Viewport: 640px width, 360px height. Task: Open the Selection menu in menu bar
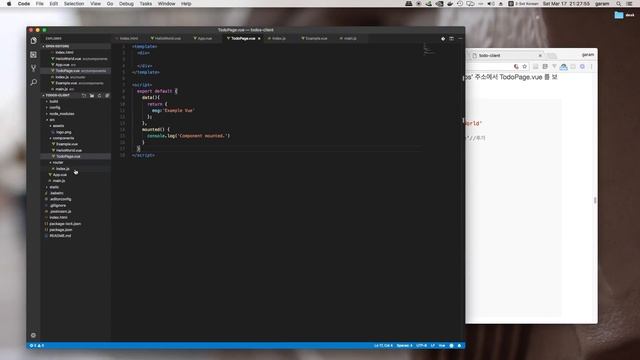pos(74,4)
